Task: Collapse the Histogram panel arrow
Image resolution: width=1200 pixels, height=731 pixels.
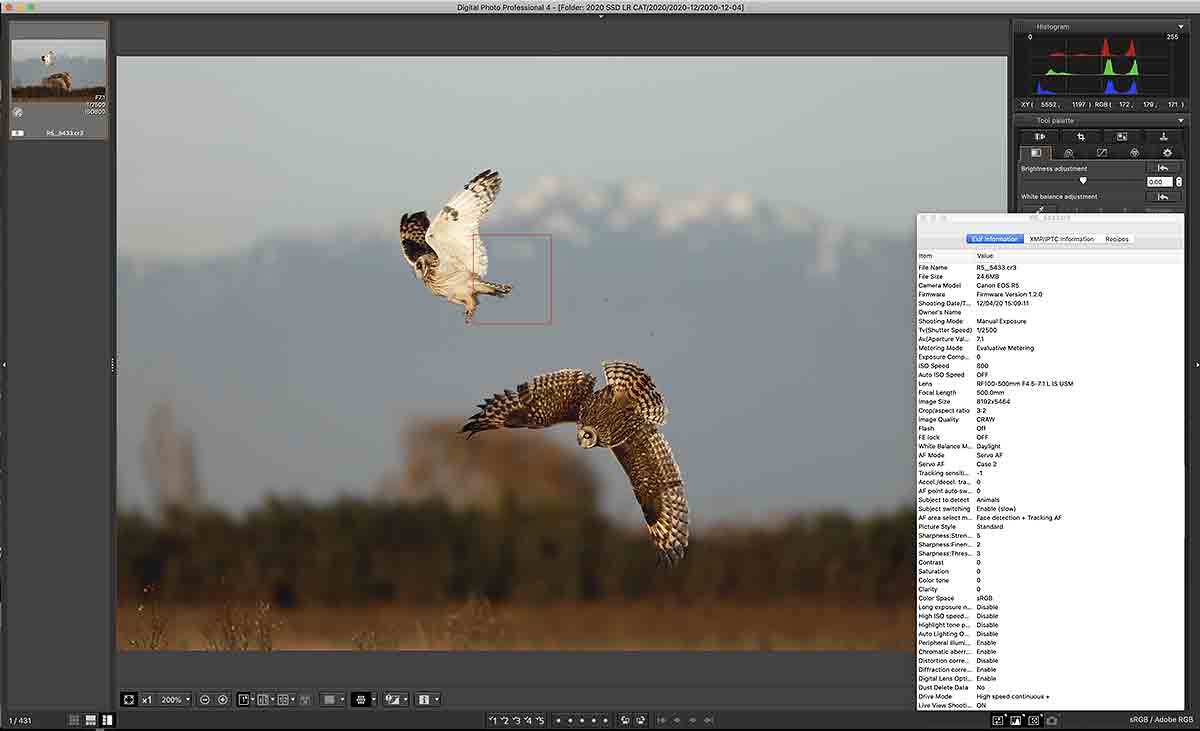Action: point(1182,27)
